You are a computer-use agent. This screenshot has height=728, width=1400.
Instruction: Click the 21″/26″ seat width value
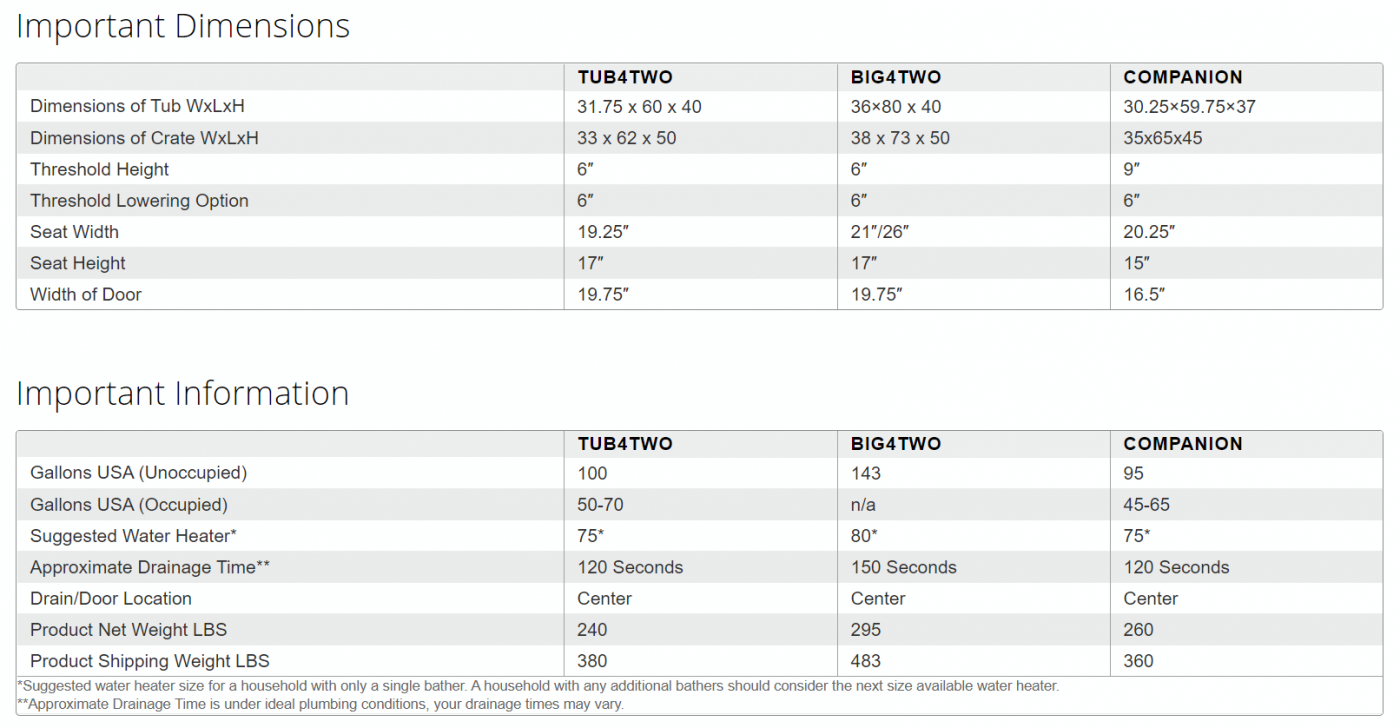click(880, 232)
